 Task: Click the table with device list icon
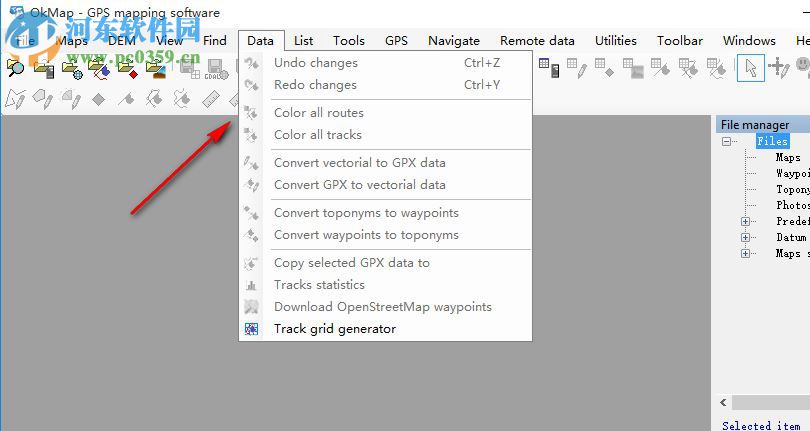point(549,68)
